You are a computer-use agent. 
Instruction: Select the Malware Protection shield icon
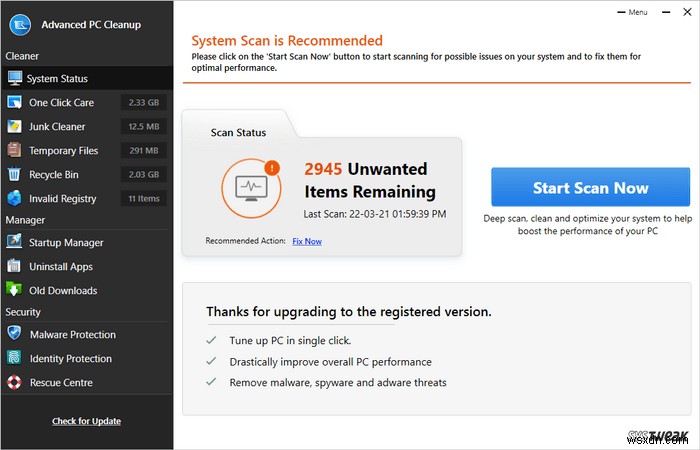14,334
